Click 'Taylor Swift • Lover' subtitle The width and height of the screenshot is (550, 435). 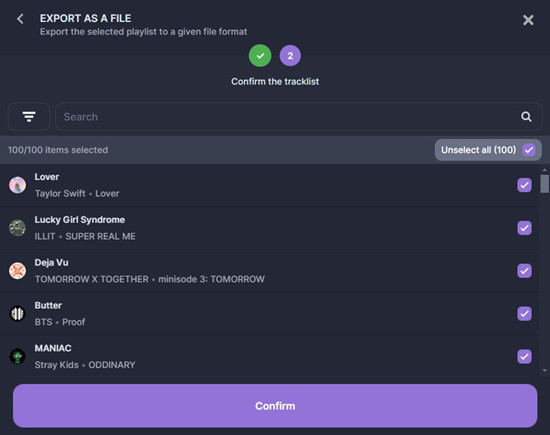77,193
